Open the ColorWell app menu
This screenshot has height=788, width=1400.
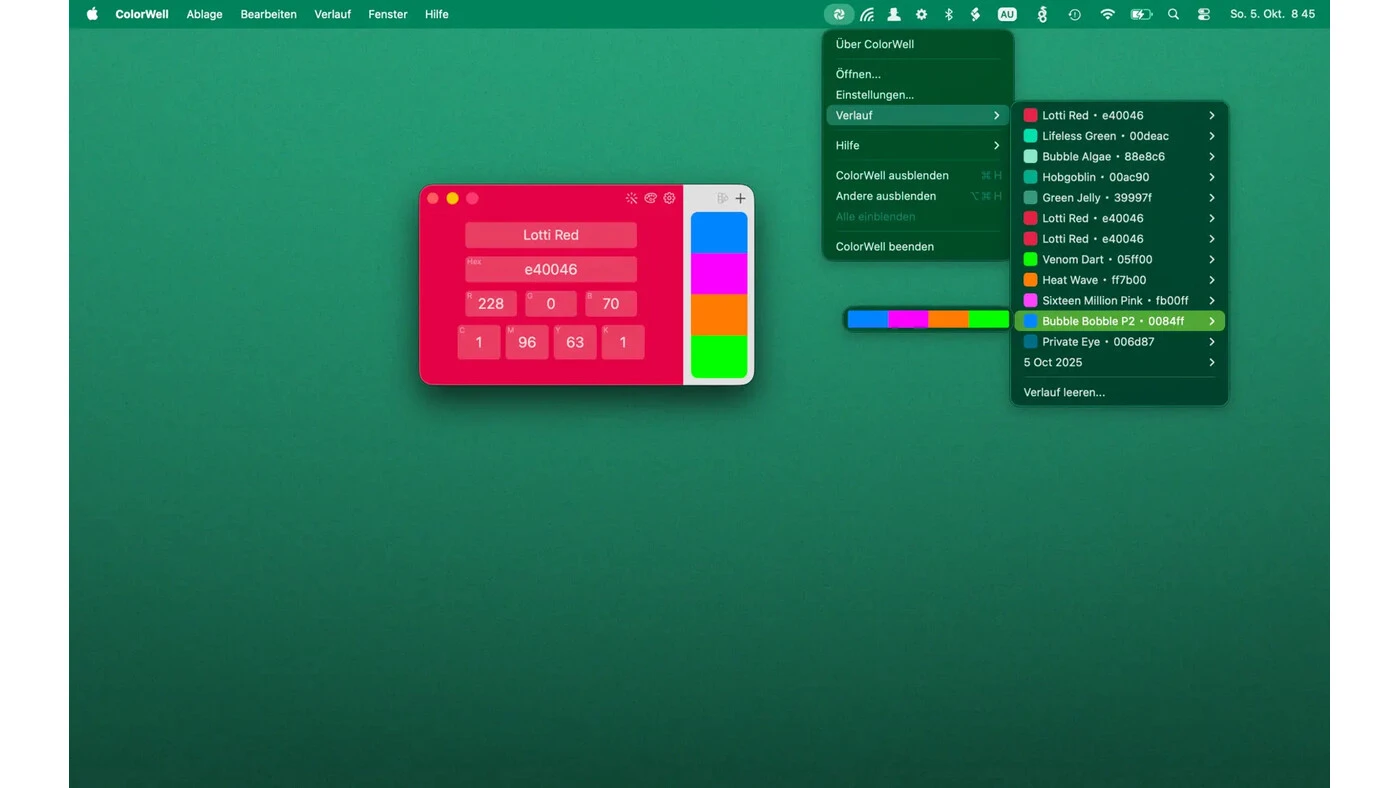[142, 14]
